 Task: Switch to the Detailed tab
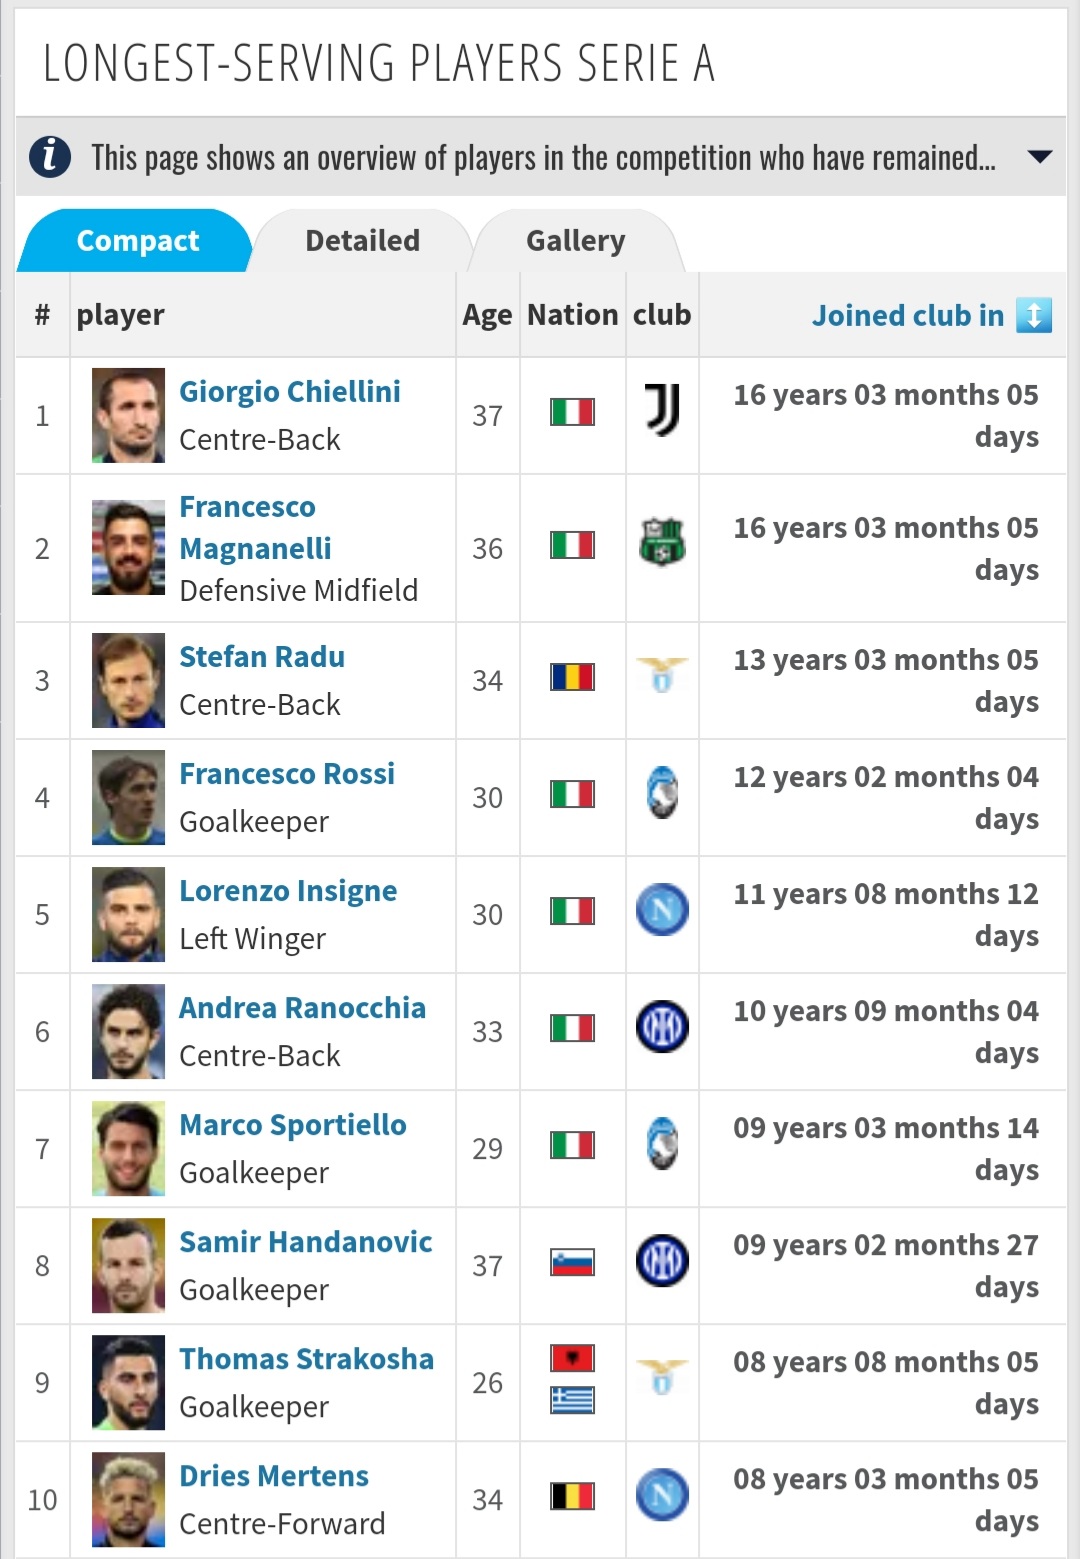362,241
